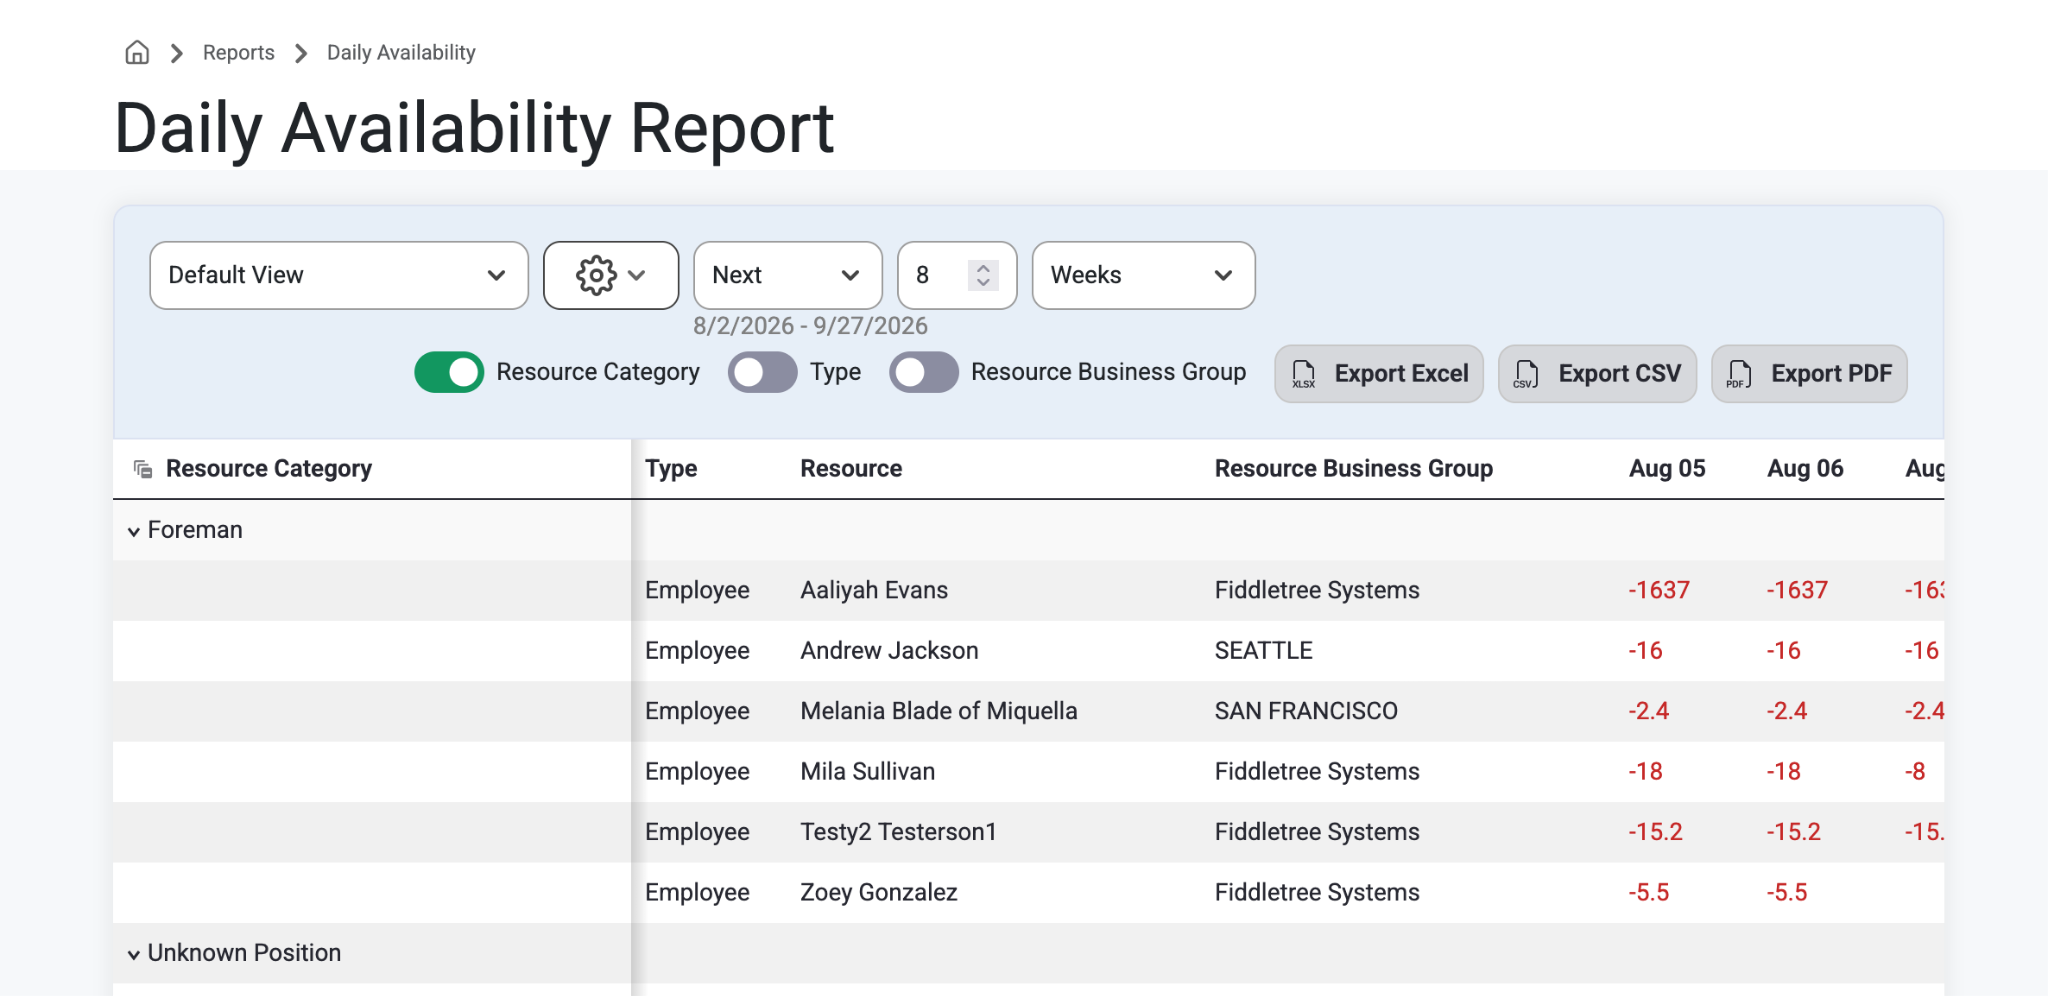This screenshot has width=2048, height=996.
Task: Export the report to Excel
Action: [1379, 374]
